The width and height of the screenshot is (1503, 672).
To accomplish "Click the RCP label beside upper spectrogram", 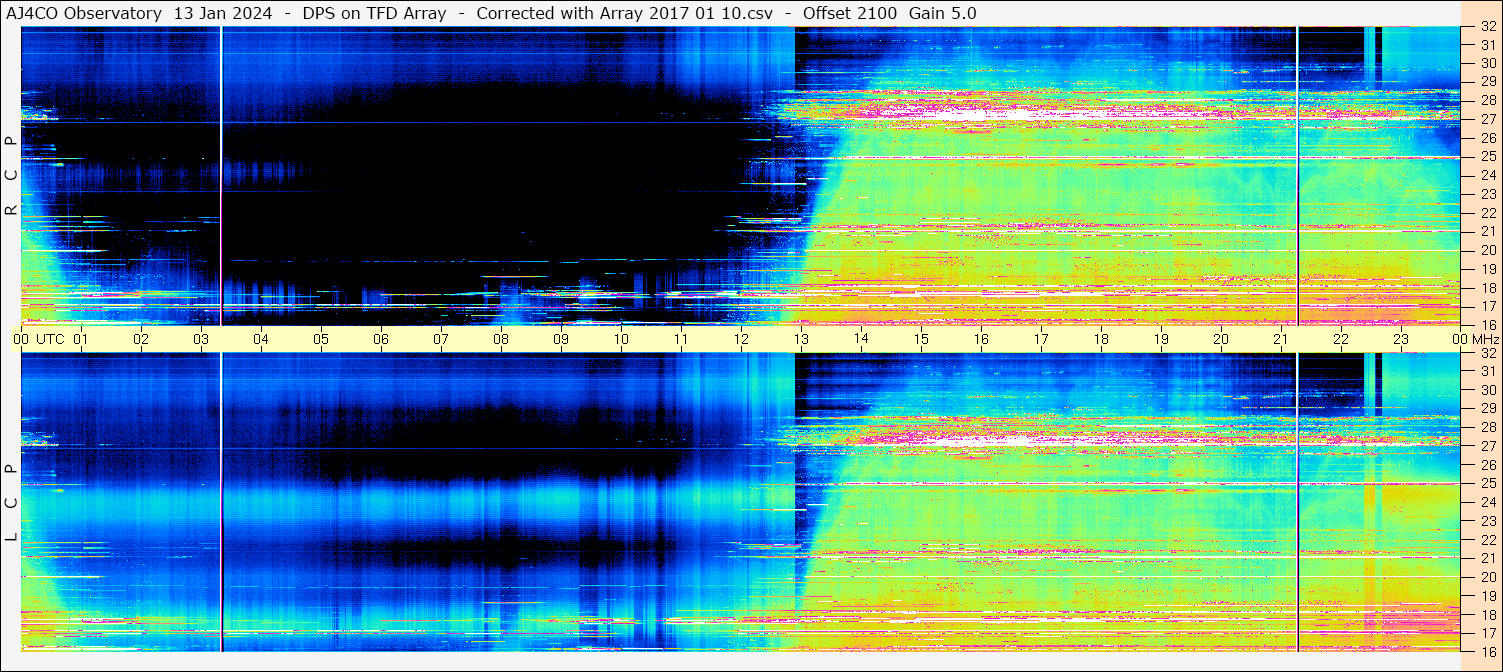I will click(x=11, y=176).
